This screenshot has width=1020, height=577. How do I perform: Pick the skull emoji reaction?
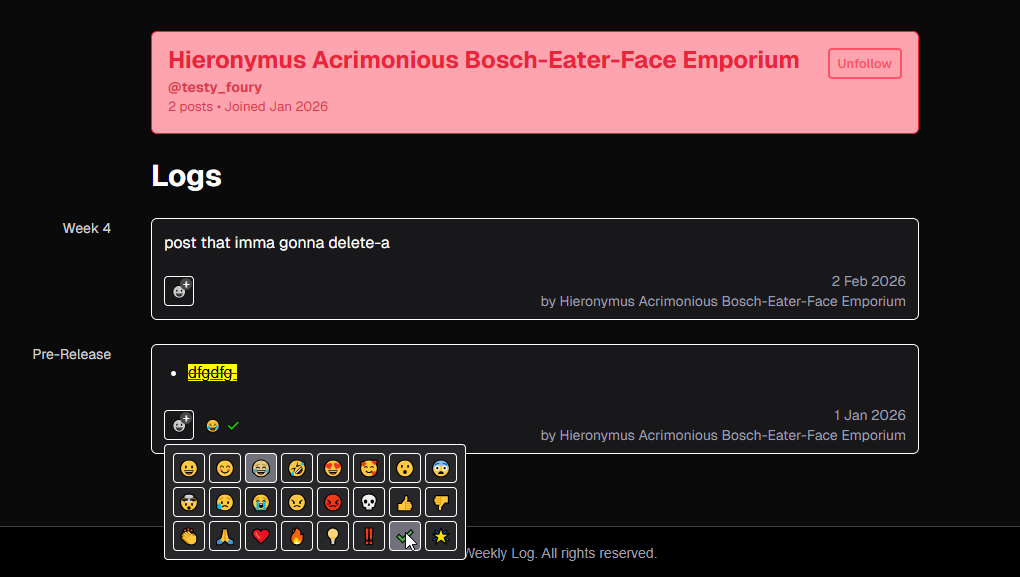coord(369,502)
